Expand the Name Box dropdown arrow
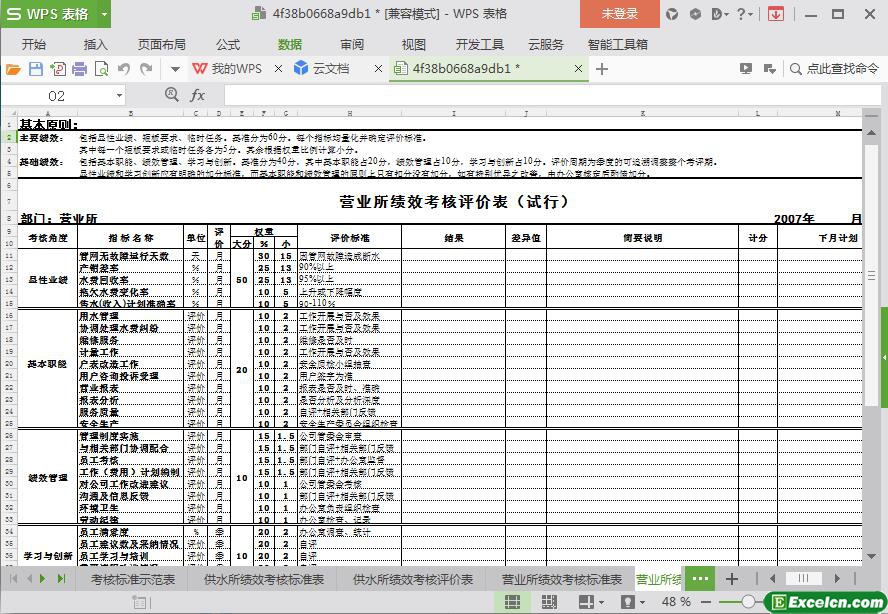The width and height of the screenshot is (888, 614). point(119,96)
